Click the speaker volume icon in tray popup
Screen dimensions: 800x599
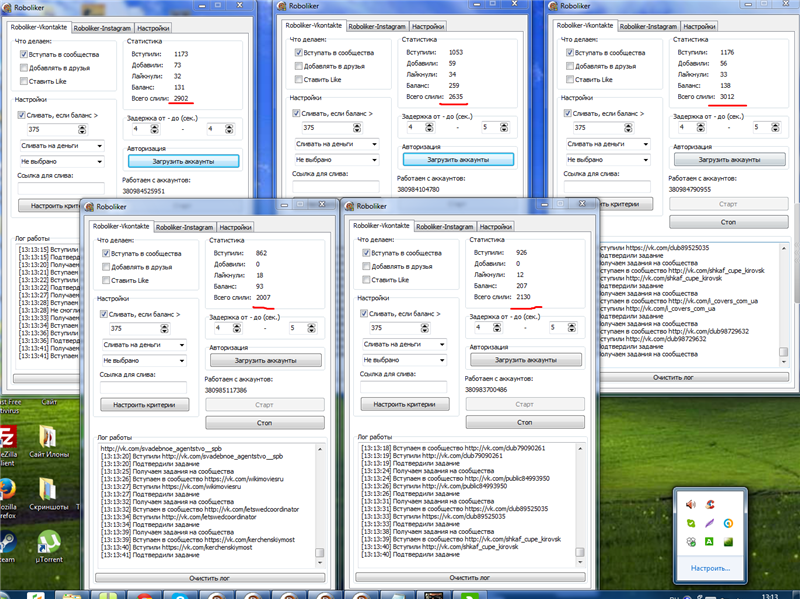[691, 503]
